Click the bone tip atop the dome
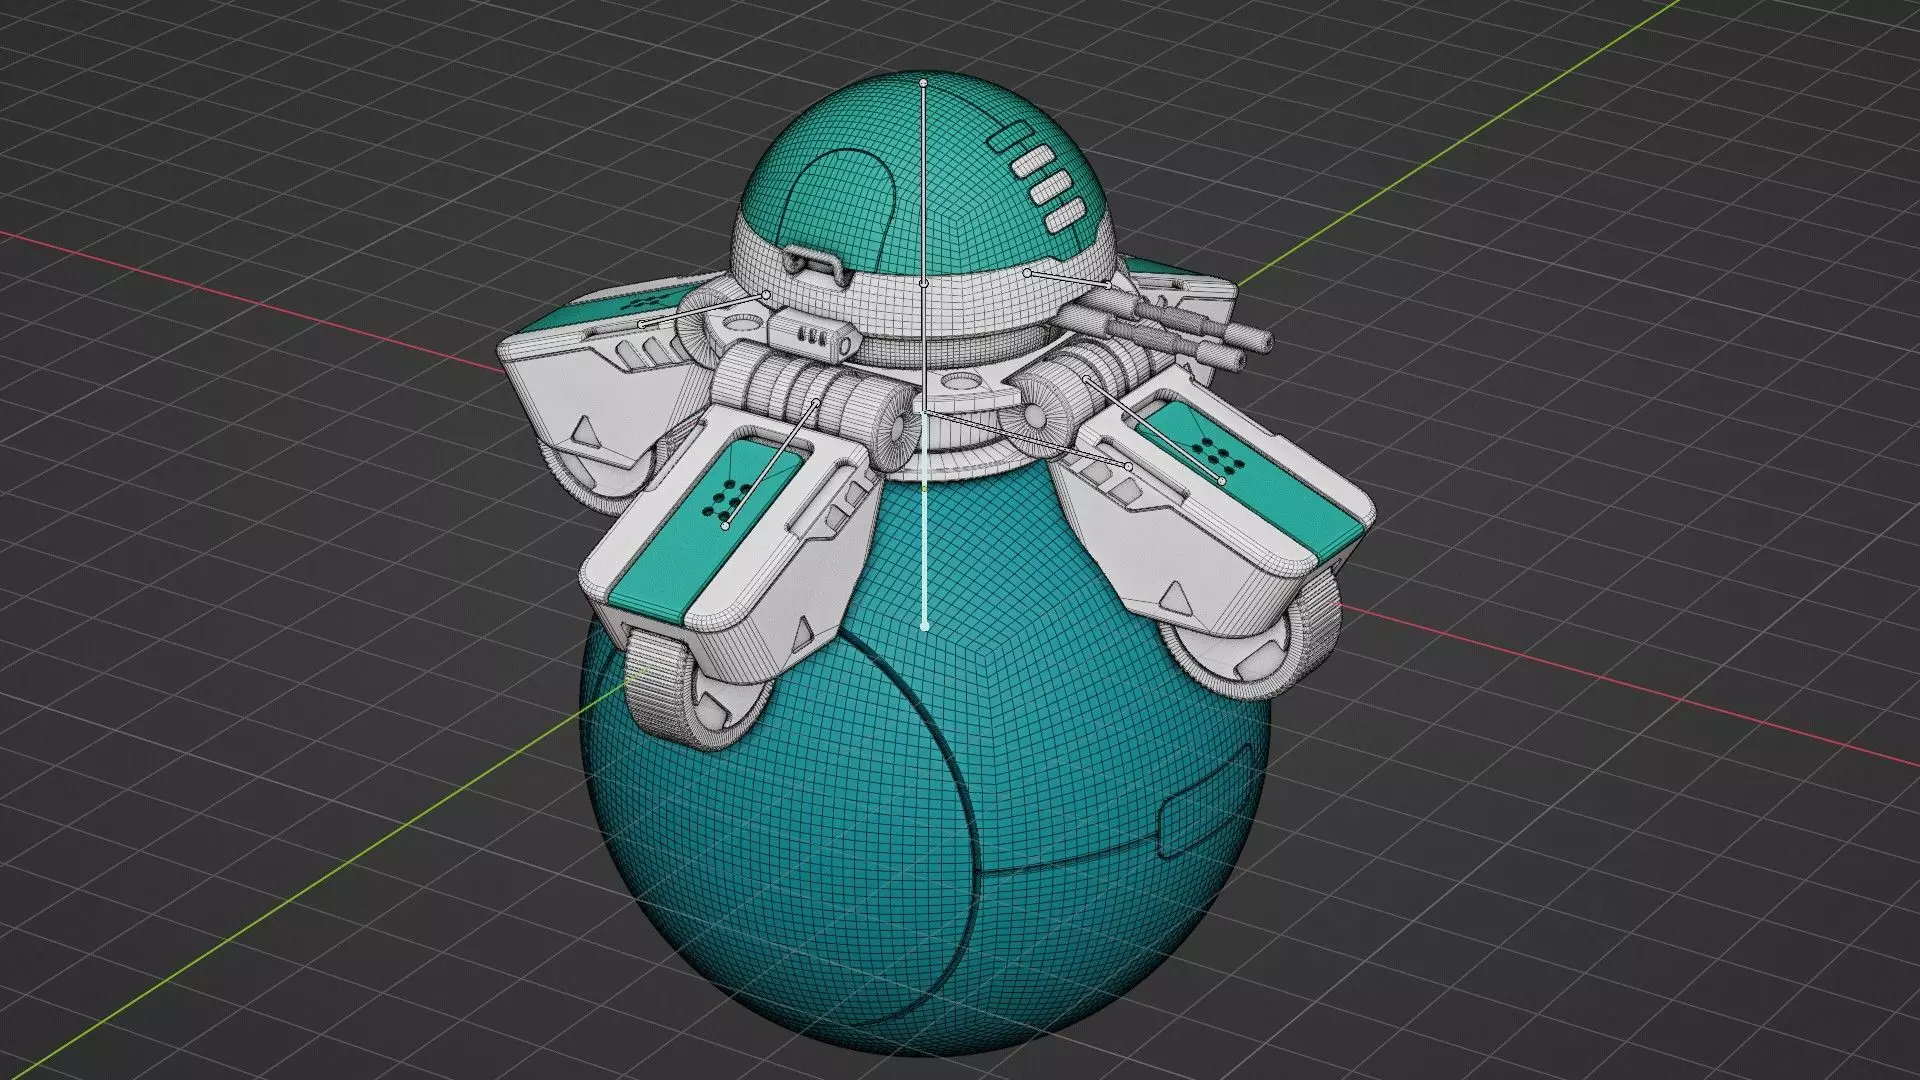This screenshot has height=1080, width=1920. point(924,81)
